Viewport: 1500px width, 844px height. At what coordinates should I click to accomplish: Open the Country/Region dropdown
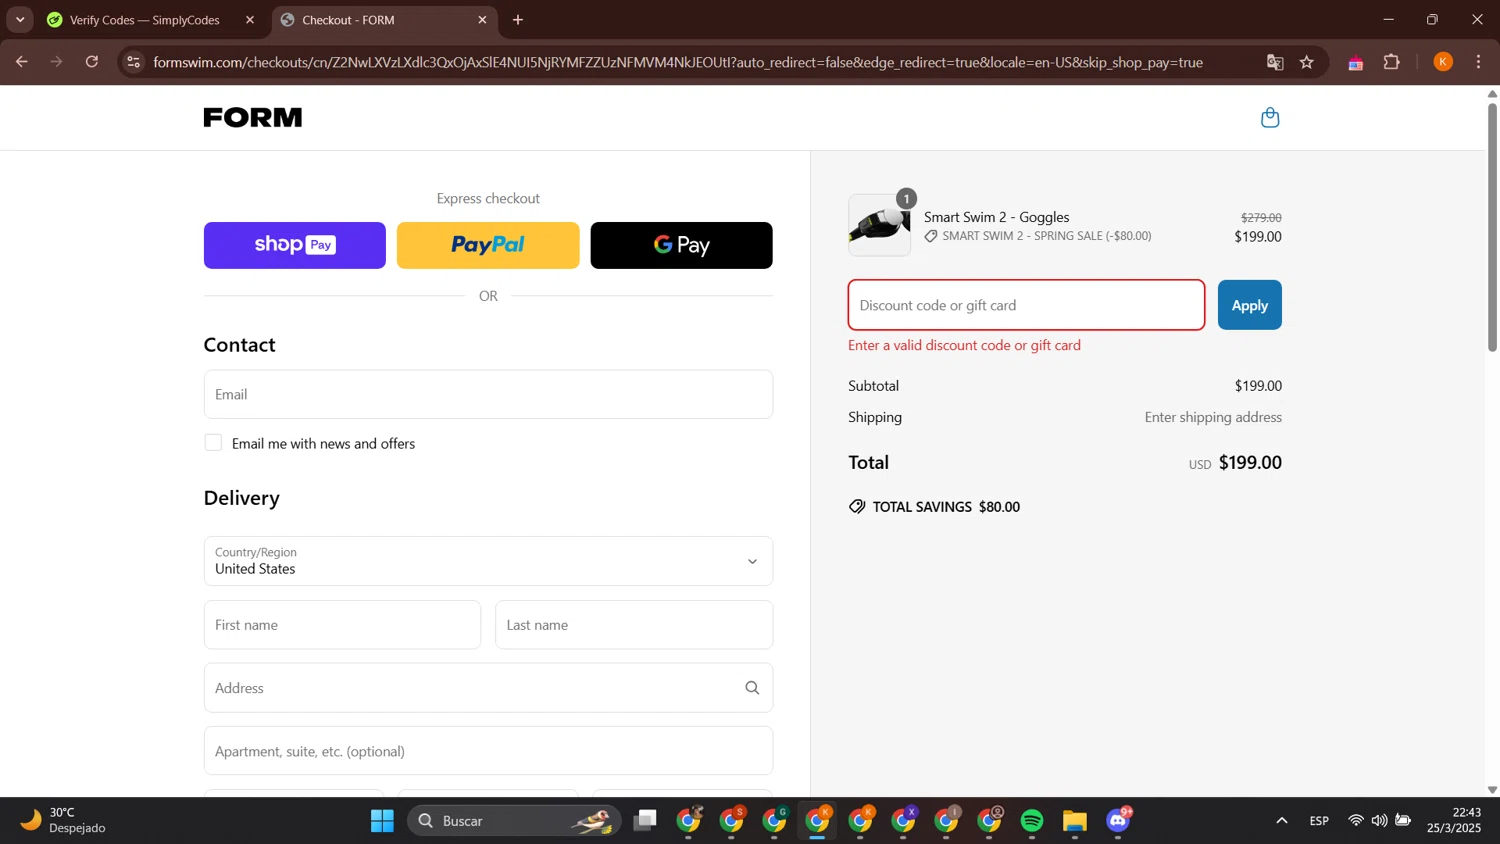pos(488,561)
